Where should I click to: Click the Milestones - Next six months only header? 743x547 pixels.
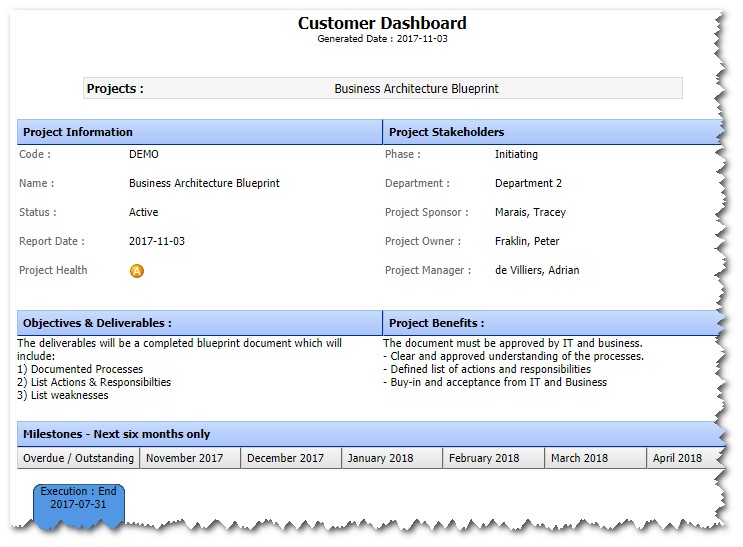click(x=371, y=434)
